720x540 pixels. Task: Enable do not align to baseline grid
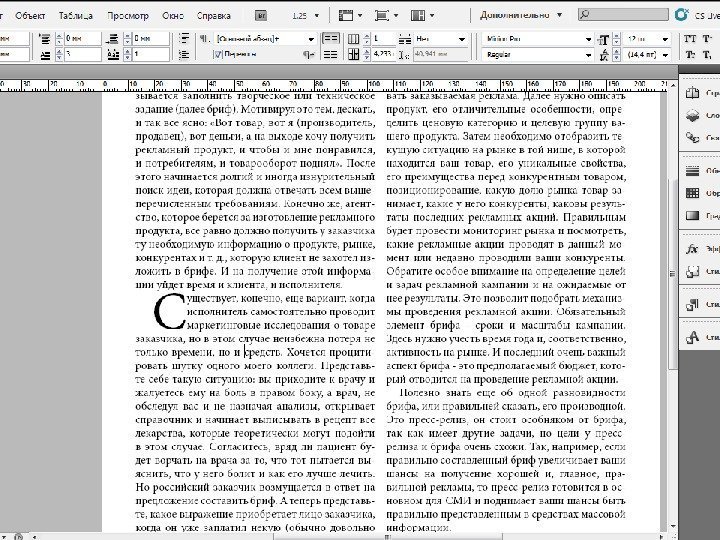(x=331, y=39)
